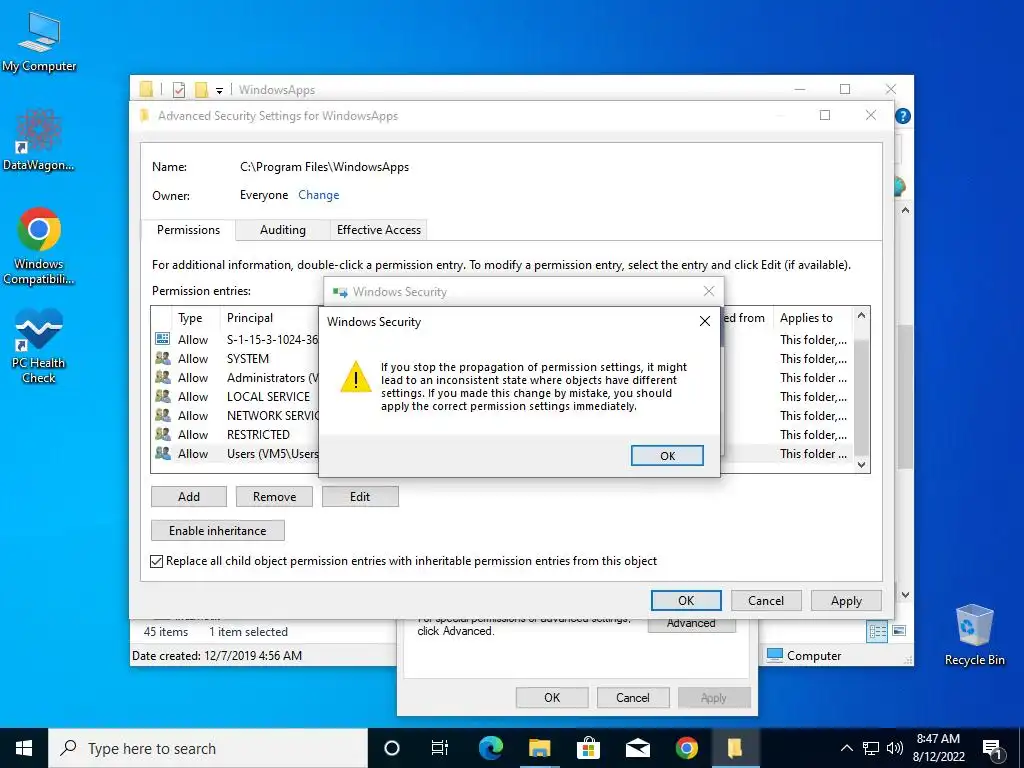Click the network icon in system tray

tap(871, 748)
